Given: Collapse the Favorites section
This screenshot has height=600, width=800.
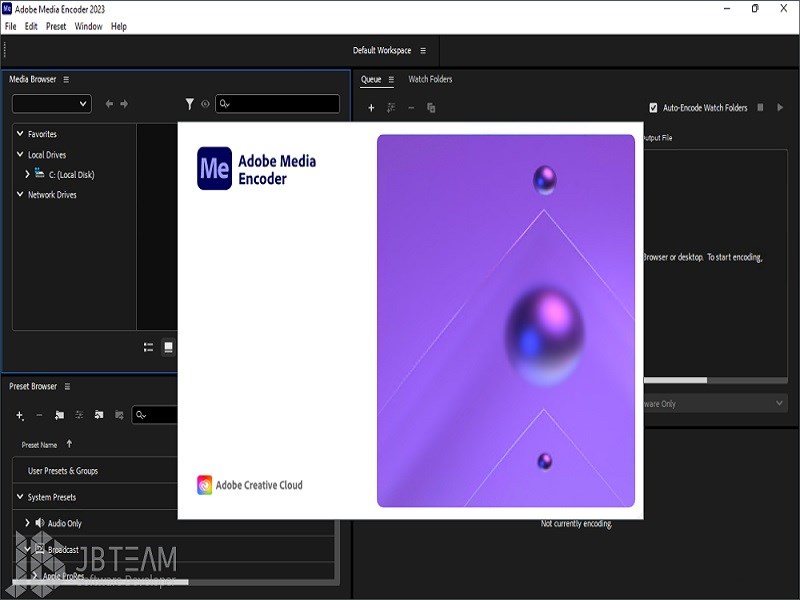Looking at the screenshot, I should (x=20, y=134).
